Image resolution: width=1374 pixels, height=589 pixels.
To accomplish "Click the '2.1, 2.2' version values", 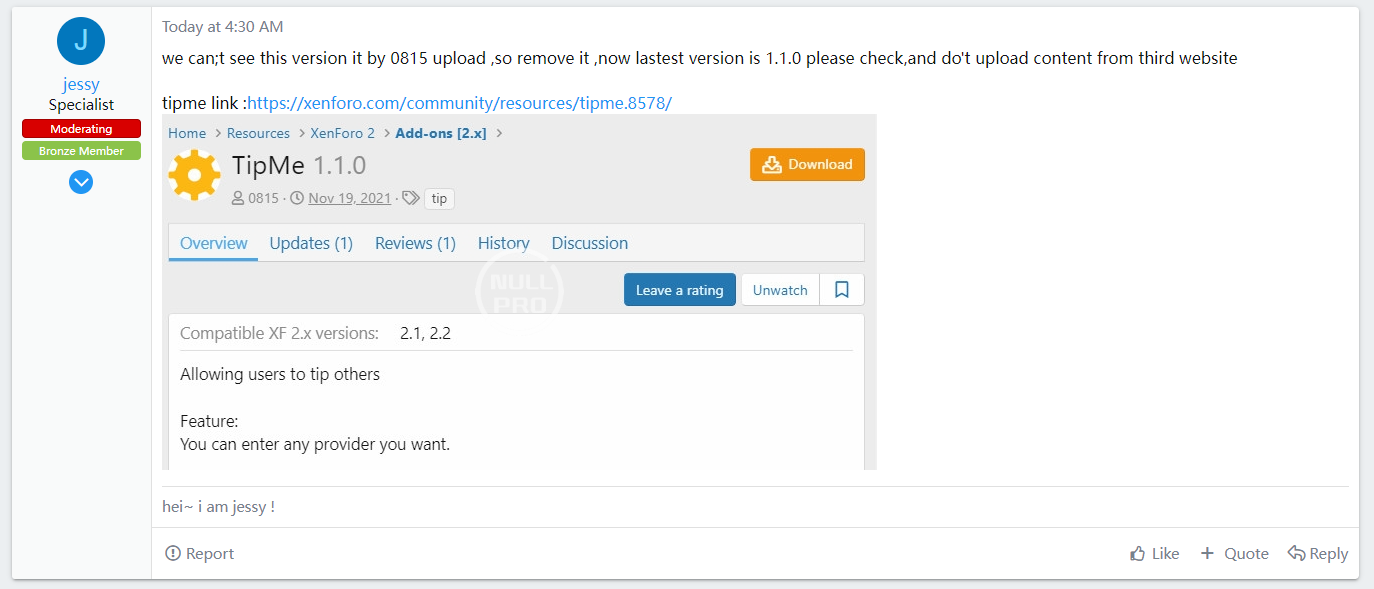I will tap(425, 333).
